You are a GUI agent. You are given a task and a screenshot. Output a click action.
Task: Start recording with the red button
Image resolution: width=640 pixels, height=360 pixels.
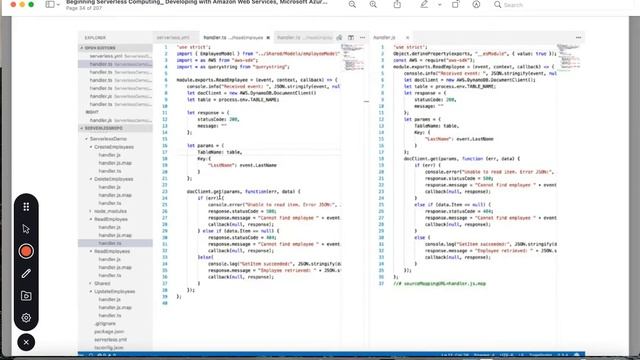coord(26,251)
